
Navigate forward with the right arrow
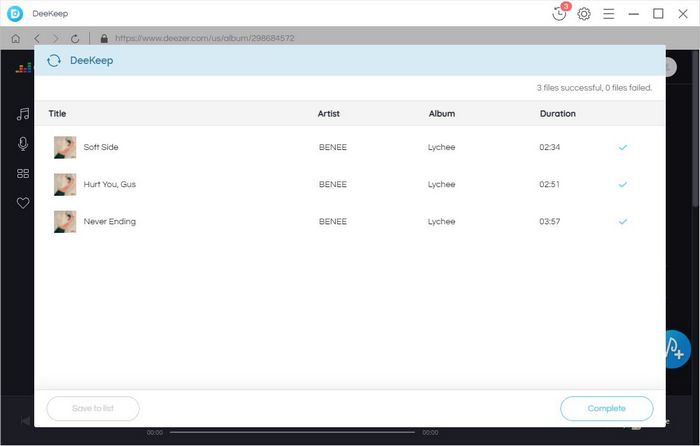56,38
